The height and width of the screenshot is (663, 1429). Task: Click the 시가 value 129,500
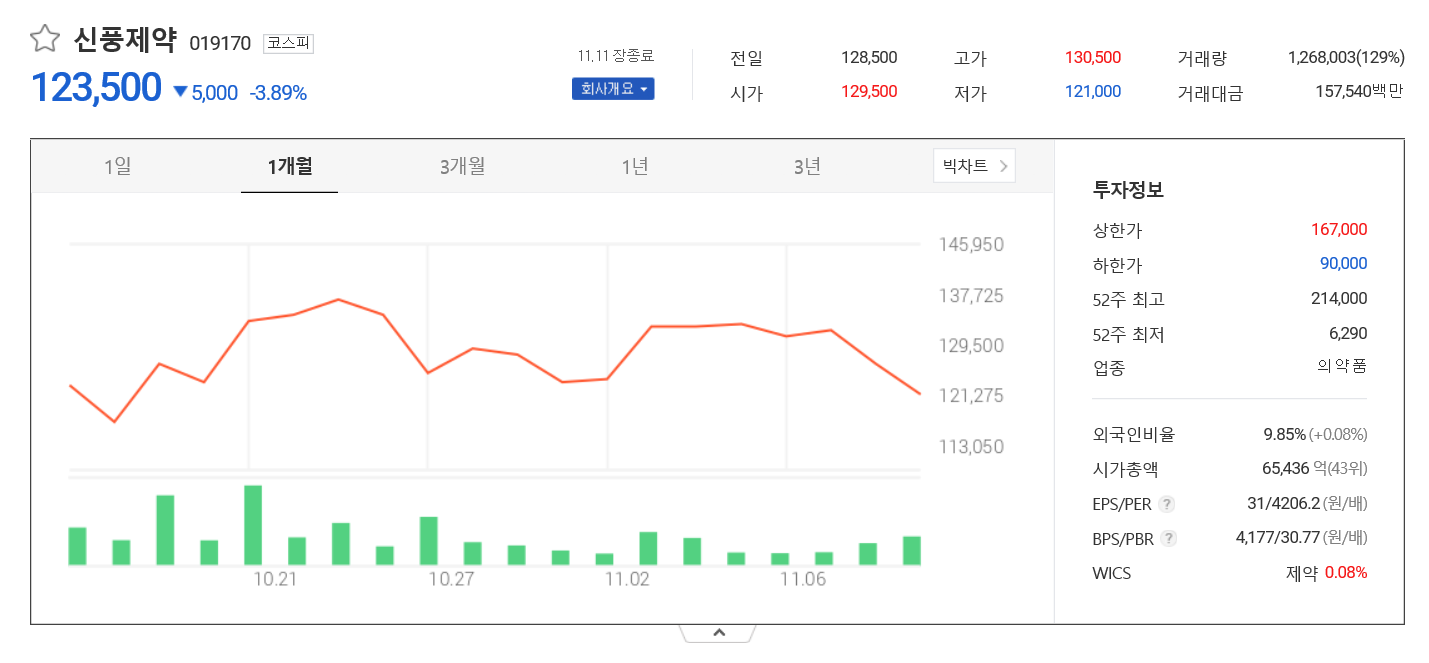(x=869, y=92)
